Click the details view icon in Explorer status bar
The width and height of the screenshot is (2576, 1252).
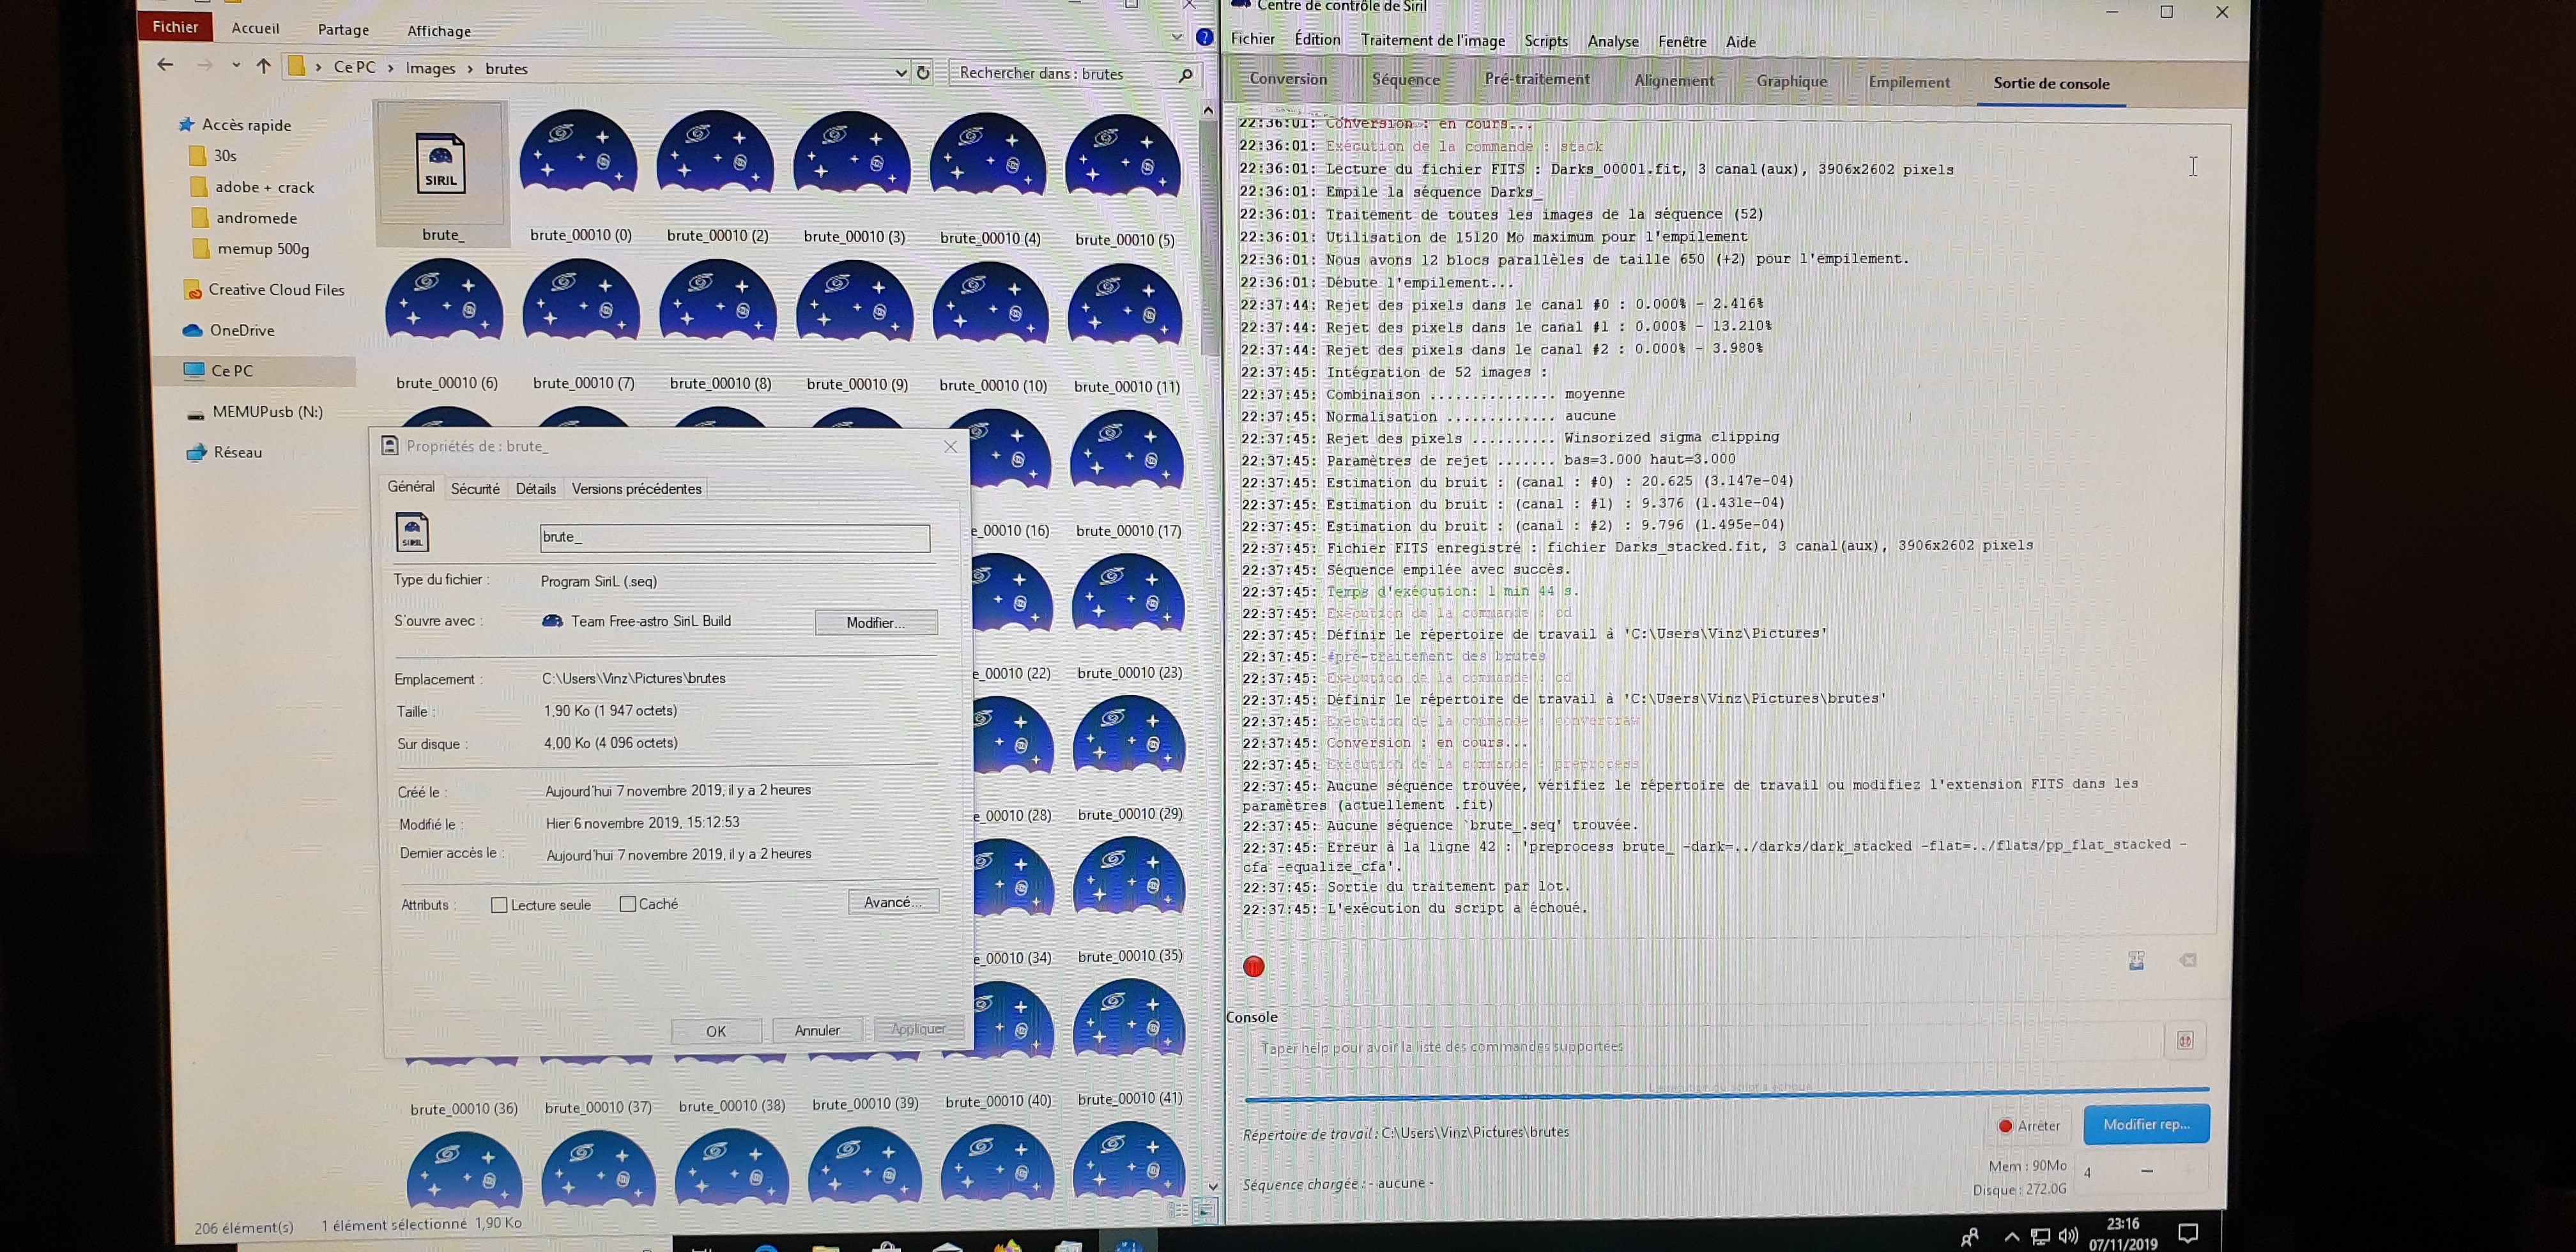pos(1179,1211)
